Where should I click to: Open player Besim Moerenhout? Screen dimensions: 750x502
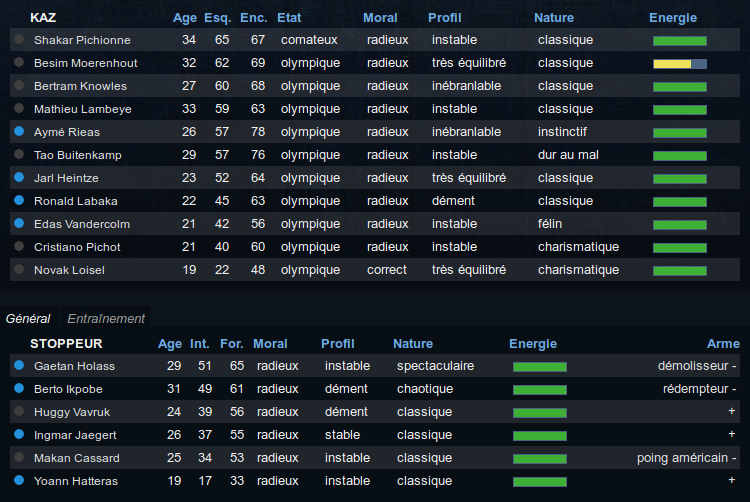86,63
